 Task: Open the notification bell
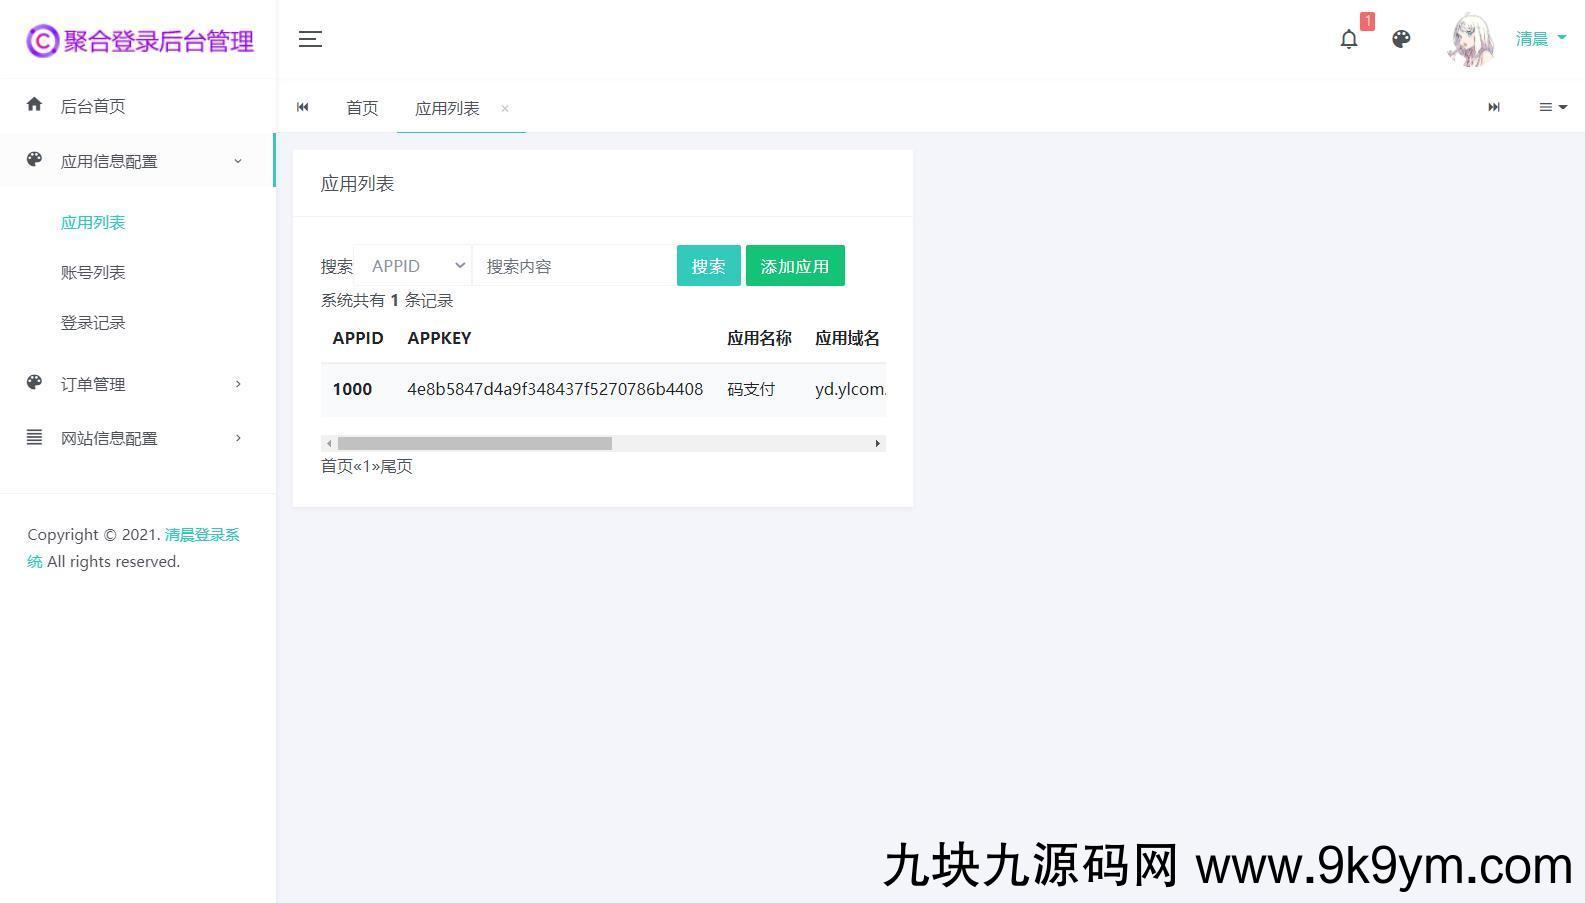coord(1349,39)
